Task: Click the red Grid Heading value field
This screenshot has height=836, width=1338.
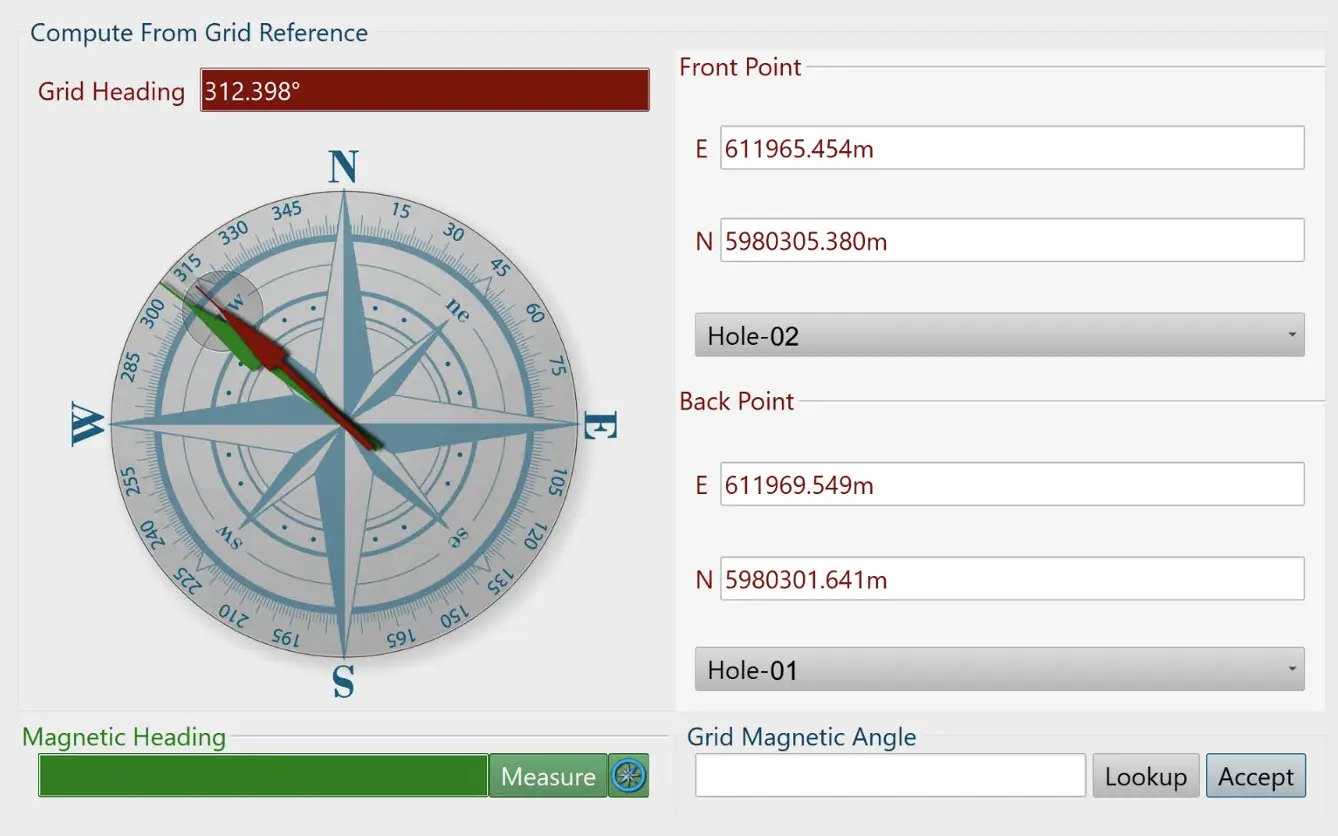Action: point(424,91)
